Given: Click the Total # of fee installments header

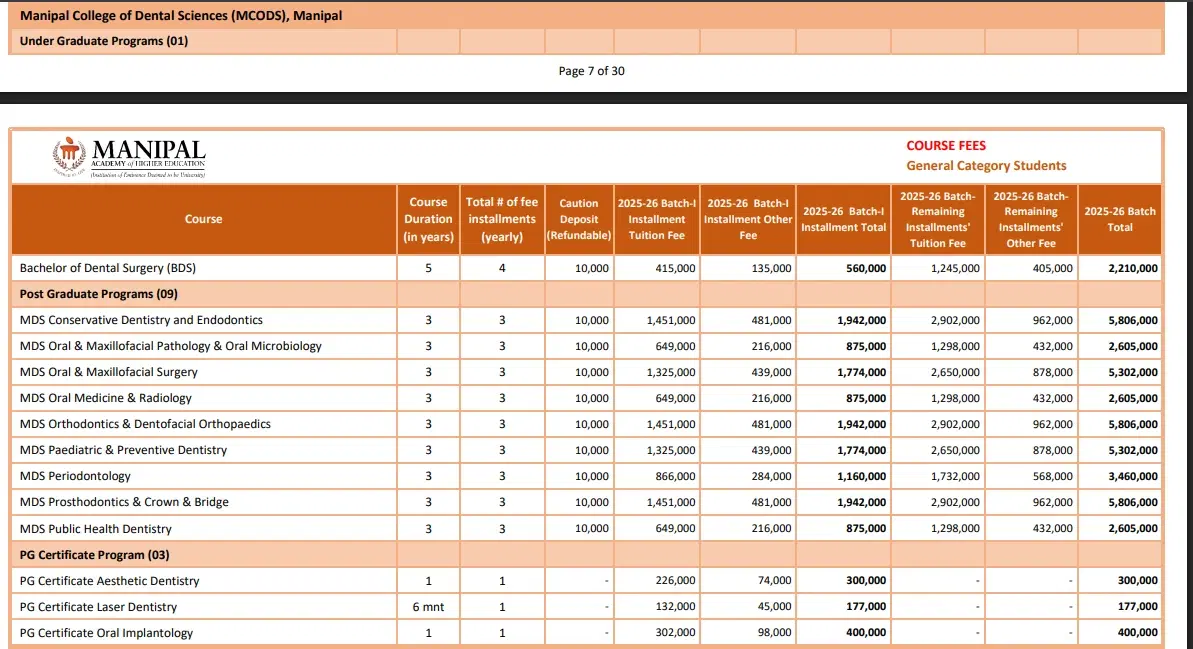Looking at the screenshot, I should click(502, 219).
